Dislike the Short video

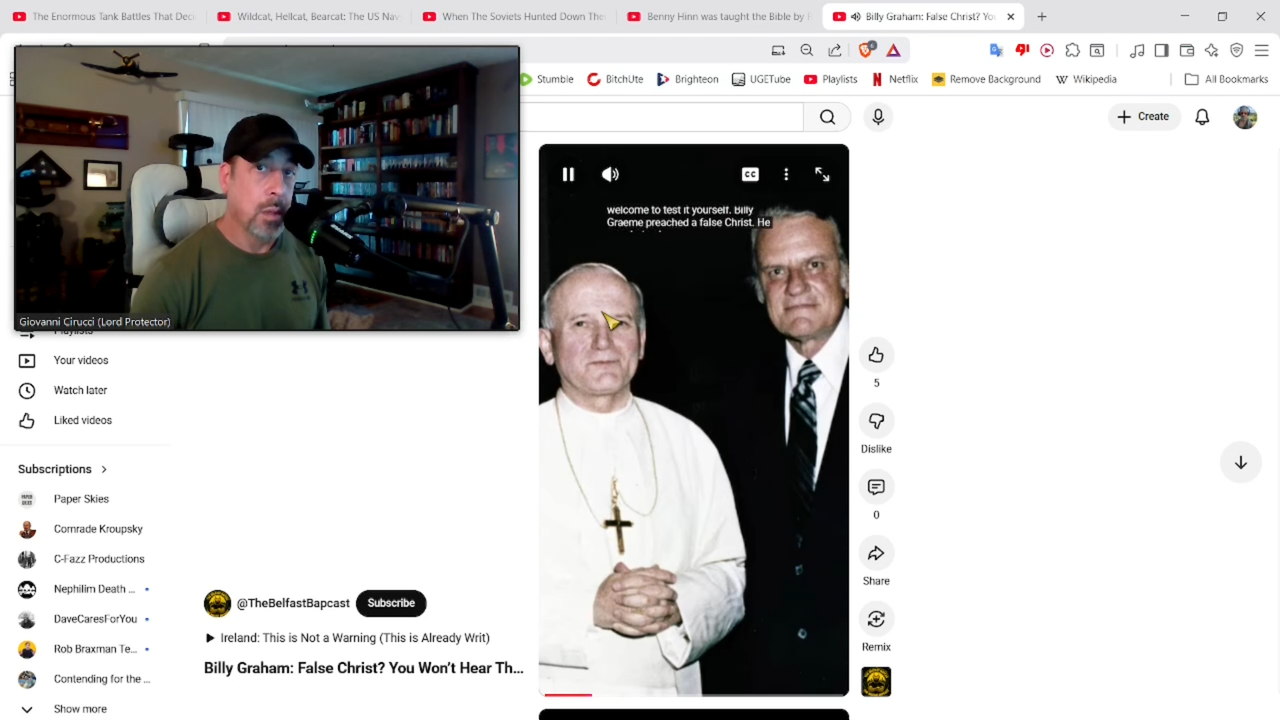click(x=876, y=421)
